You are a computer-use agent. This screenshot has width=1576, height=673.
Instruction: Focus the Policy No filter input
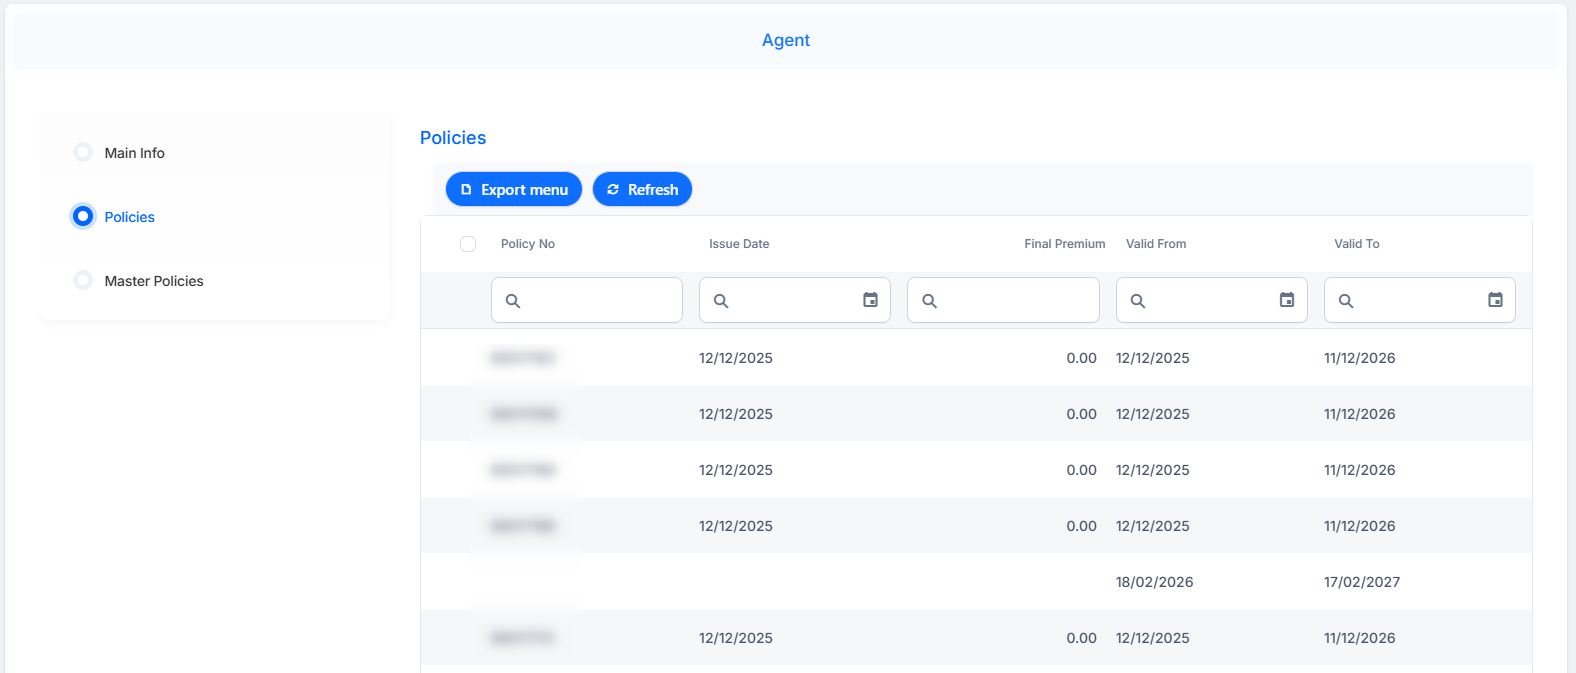tap(587, 300)
